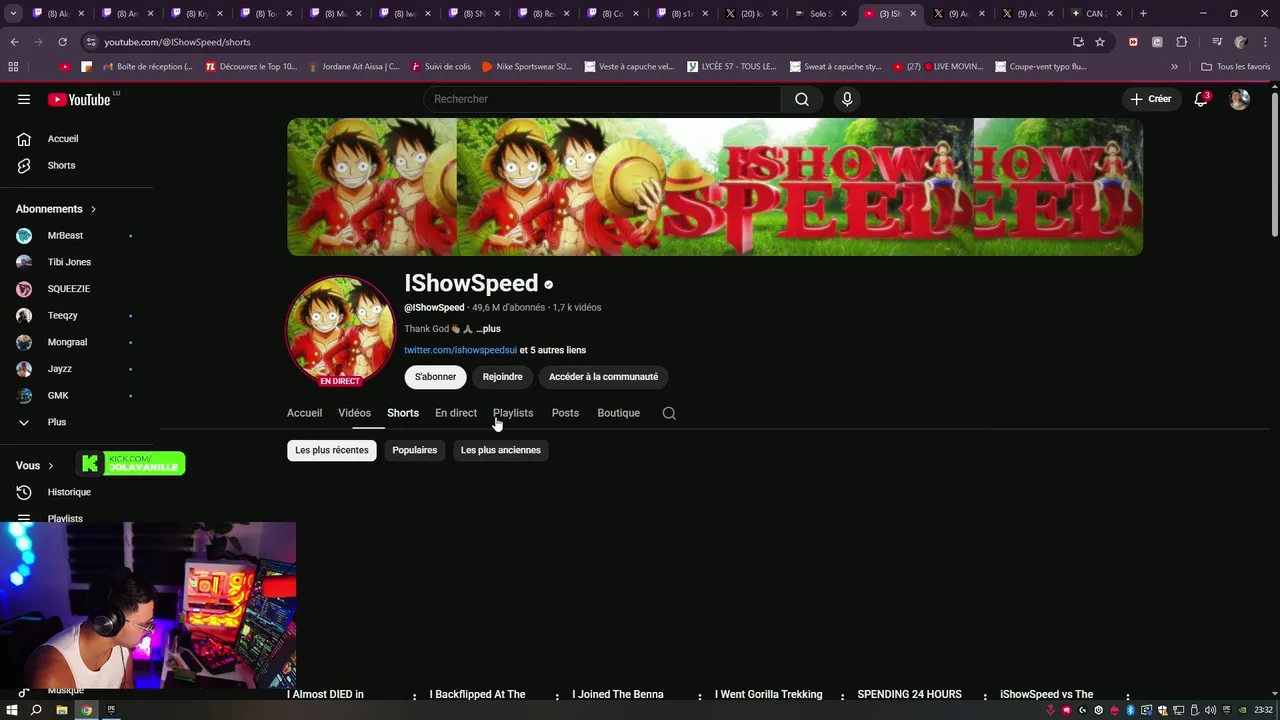Viewport: 1280px width, 720px height.
Task: Open the account avatar menu
Action: [x=1239, y=99]
